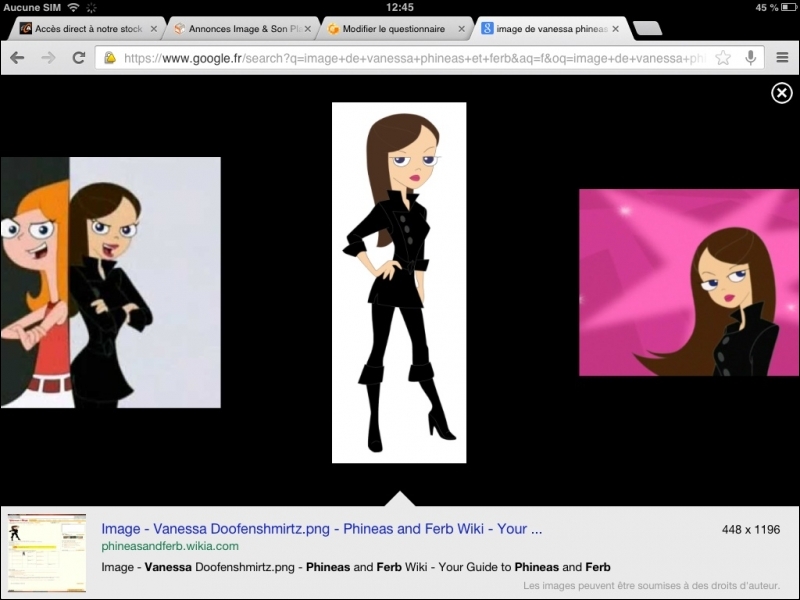The image size is (800, 600).
Task: Activate voice search microphone icon
Action: pos(751,58)
